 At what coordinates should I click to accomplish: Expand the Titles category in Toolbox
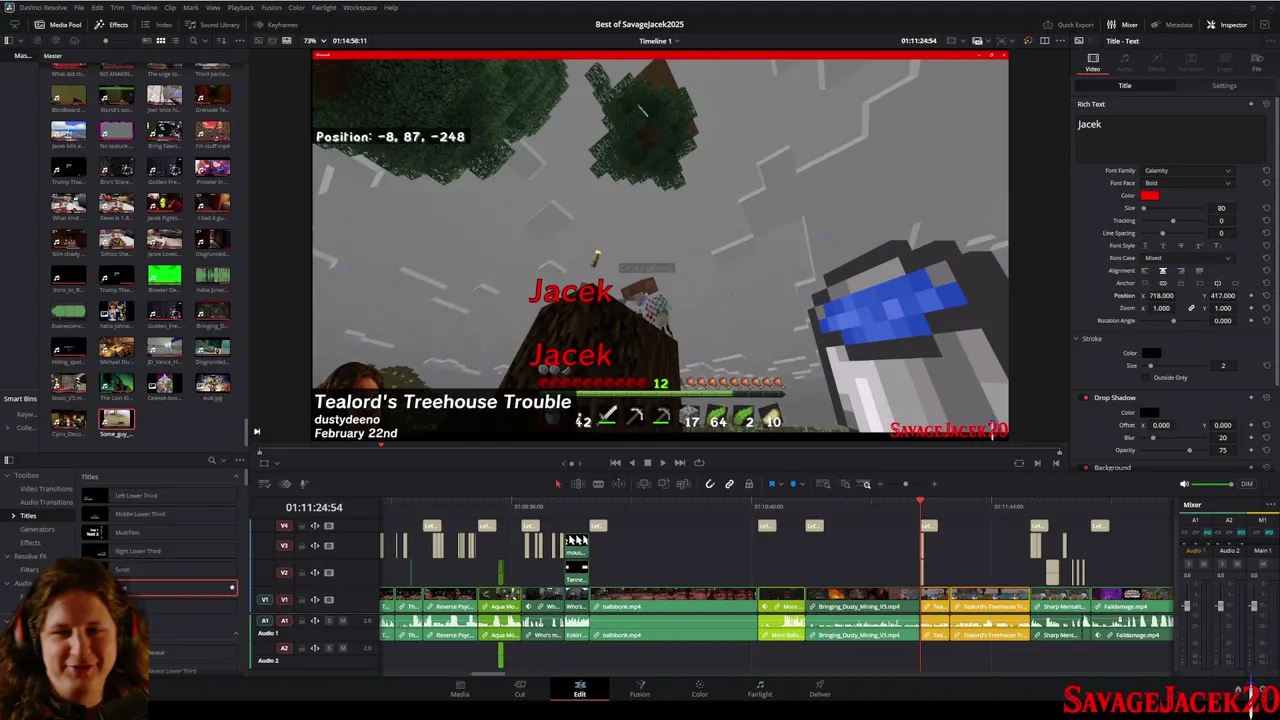point(13,516)
